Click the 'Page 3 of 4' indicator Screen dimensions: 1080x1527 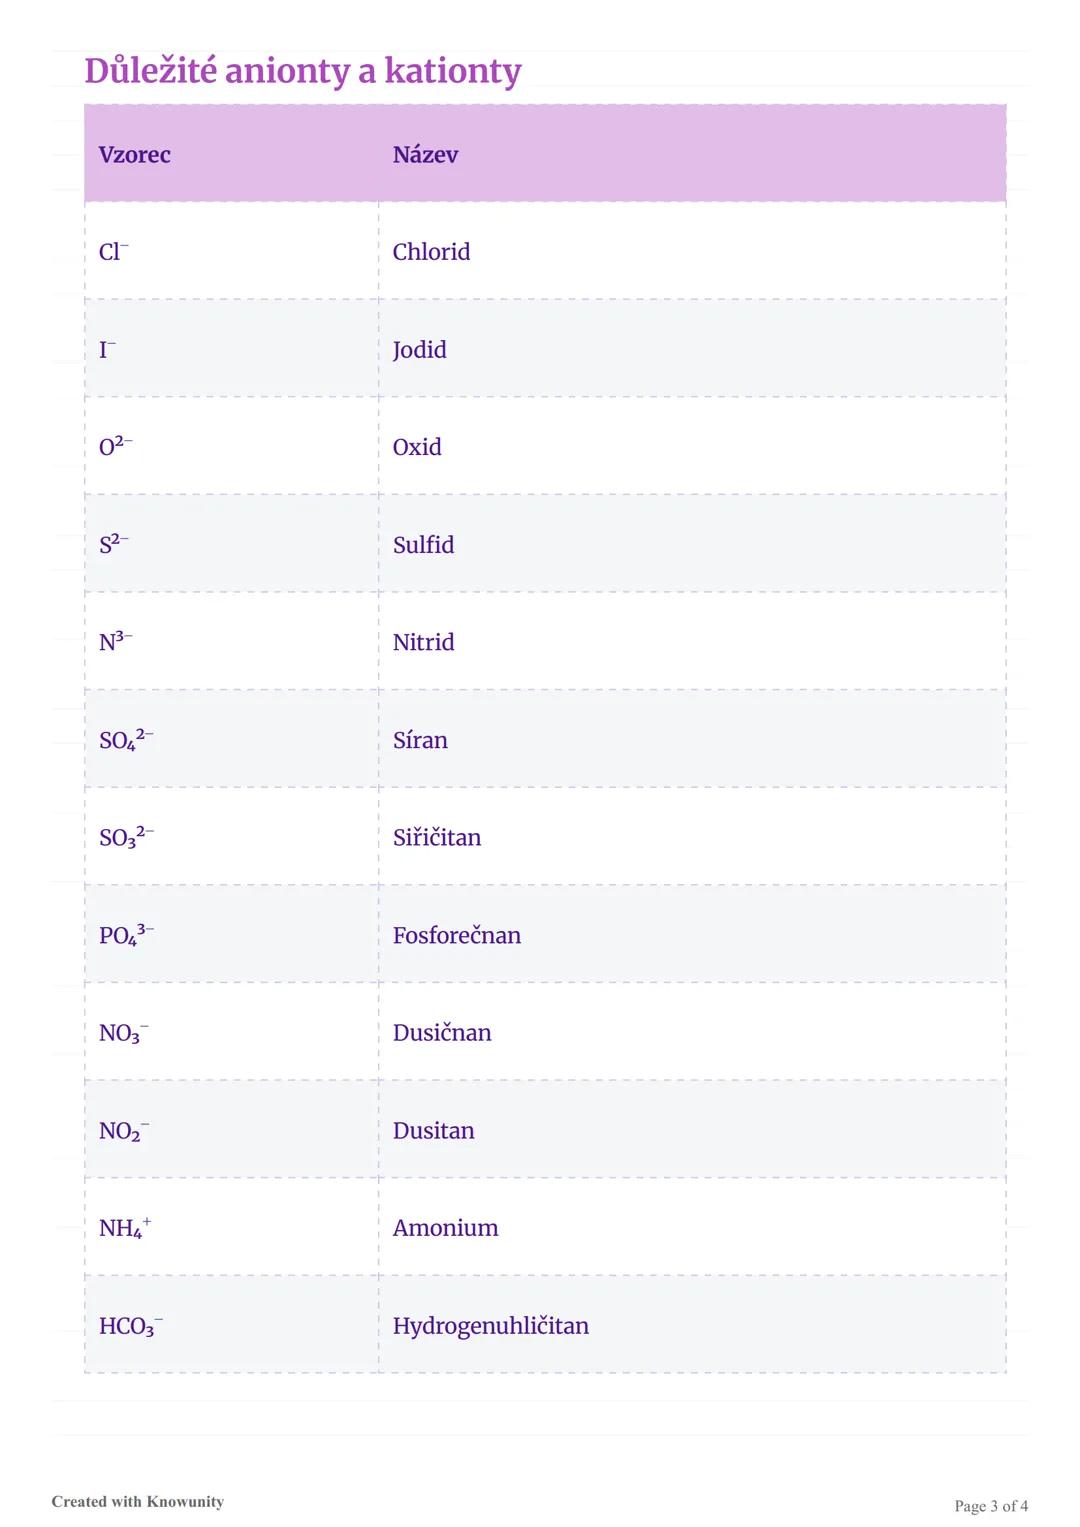point(990,1506)
